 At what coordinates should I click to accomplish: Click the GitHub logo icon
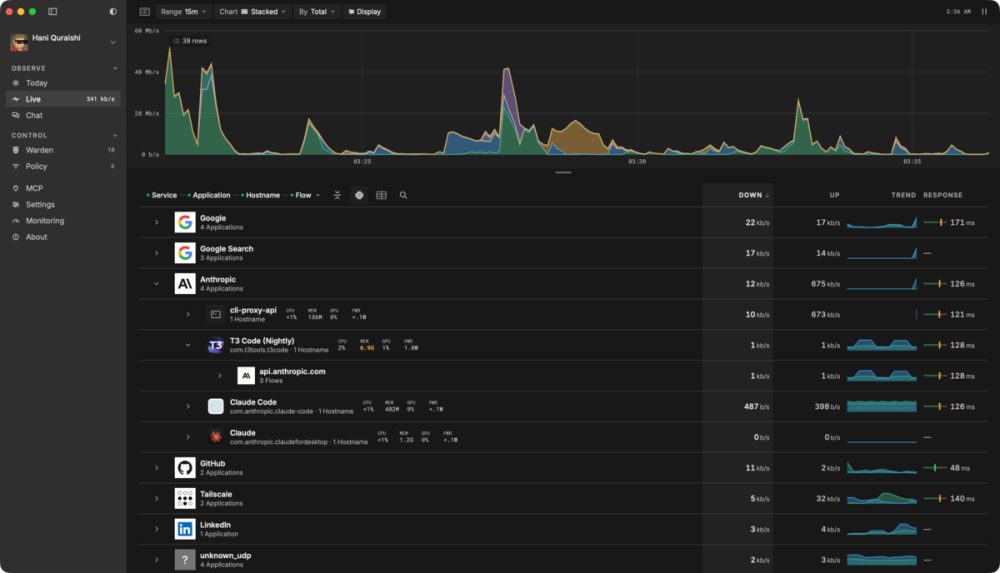pos(185,468)
